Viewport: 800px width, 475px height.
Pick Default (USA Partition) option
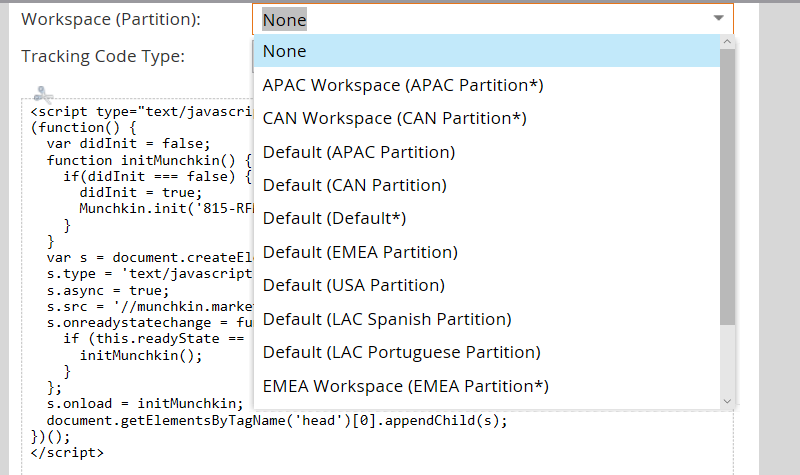[x=487, y=285]
